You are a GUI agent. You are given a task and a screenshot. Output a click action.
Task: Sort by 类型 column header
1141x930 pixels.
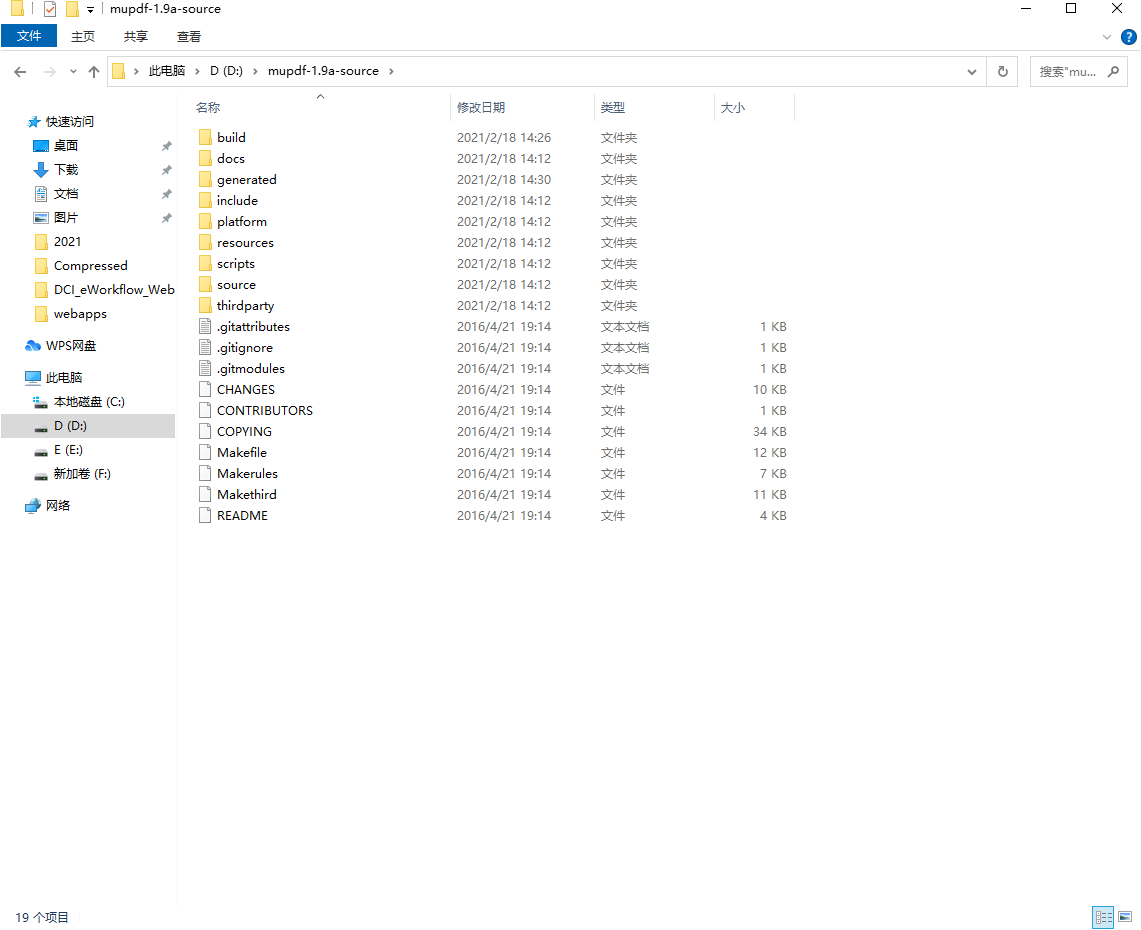coord(613,108)
